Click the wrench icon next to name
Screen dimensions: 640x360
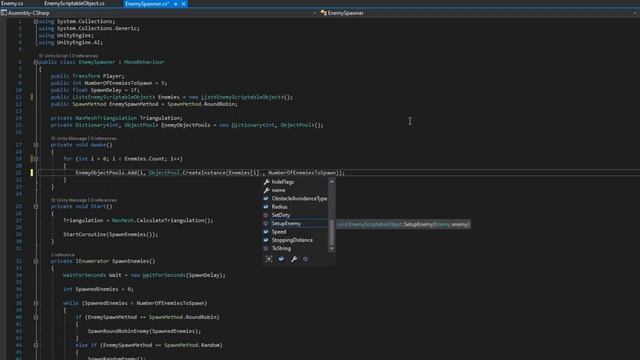point(266,190)
